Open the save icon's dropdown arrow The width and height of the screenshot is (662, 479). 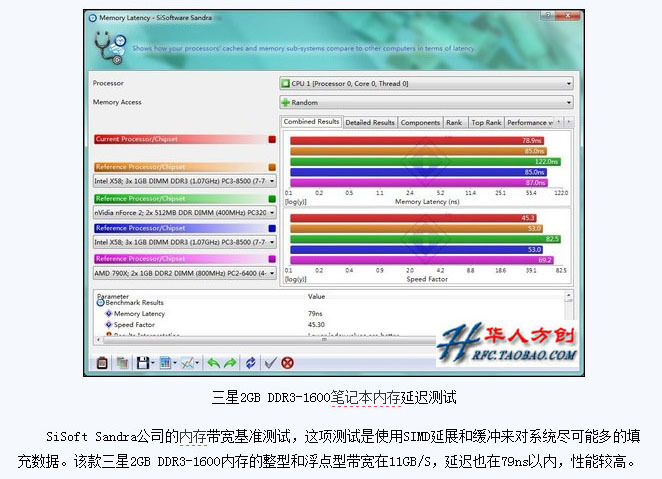[x=152, y=363]
